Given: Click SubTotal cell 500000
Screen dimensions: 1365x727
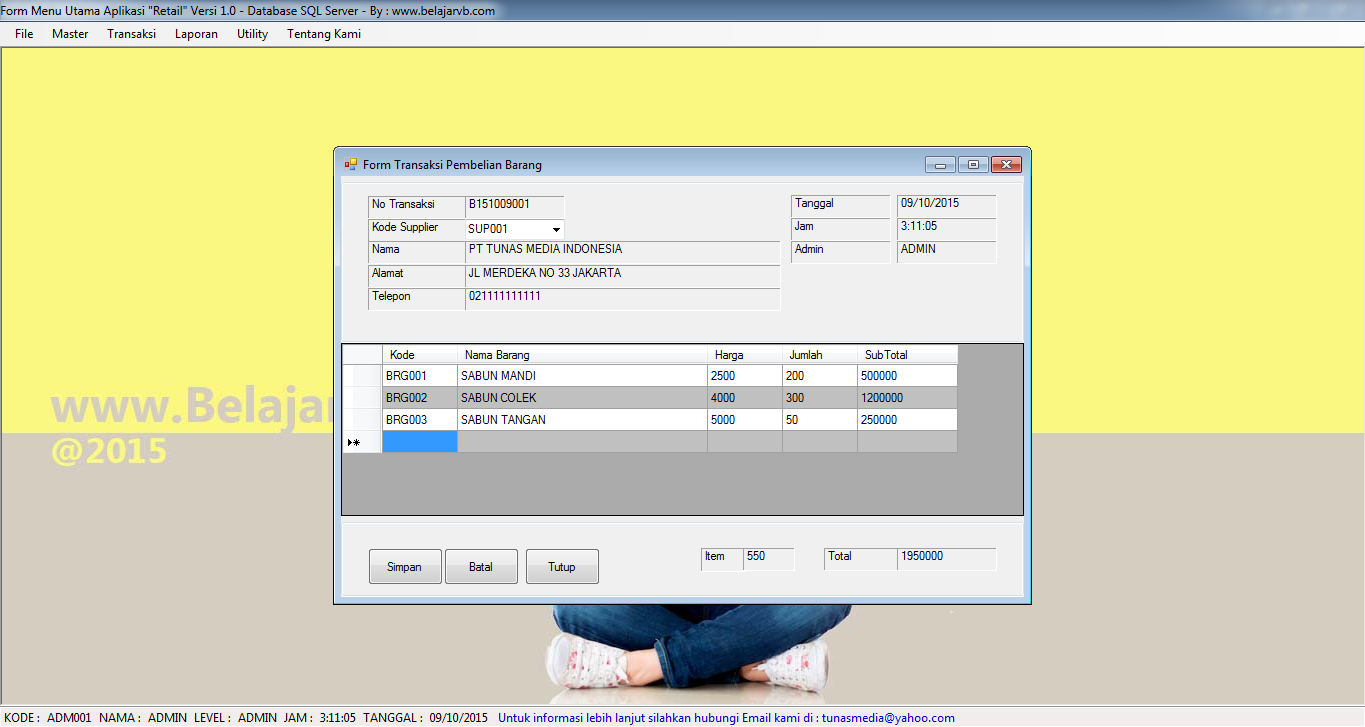Looking at the screenshot, I should (x=907, y=376).
